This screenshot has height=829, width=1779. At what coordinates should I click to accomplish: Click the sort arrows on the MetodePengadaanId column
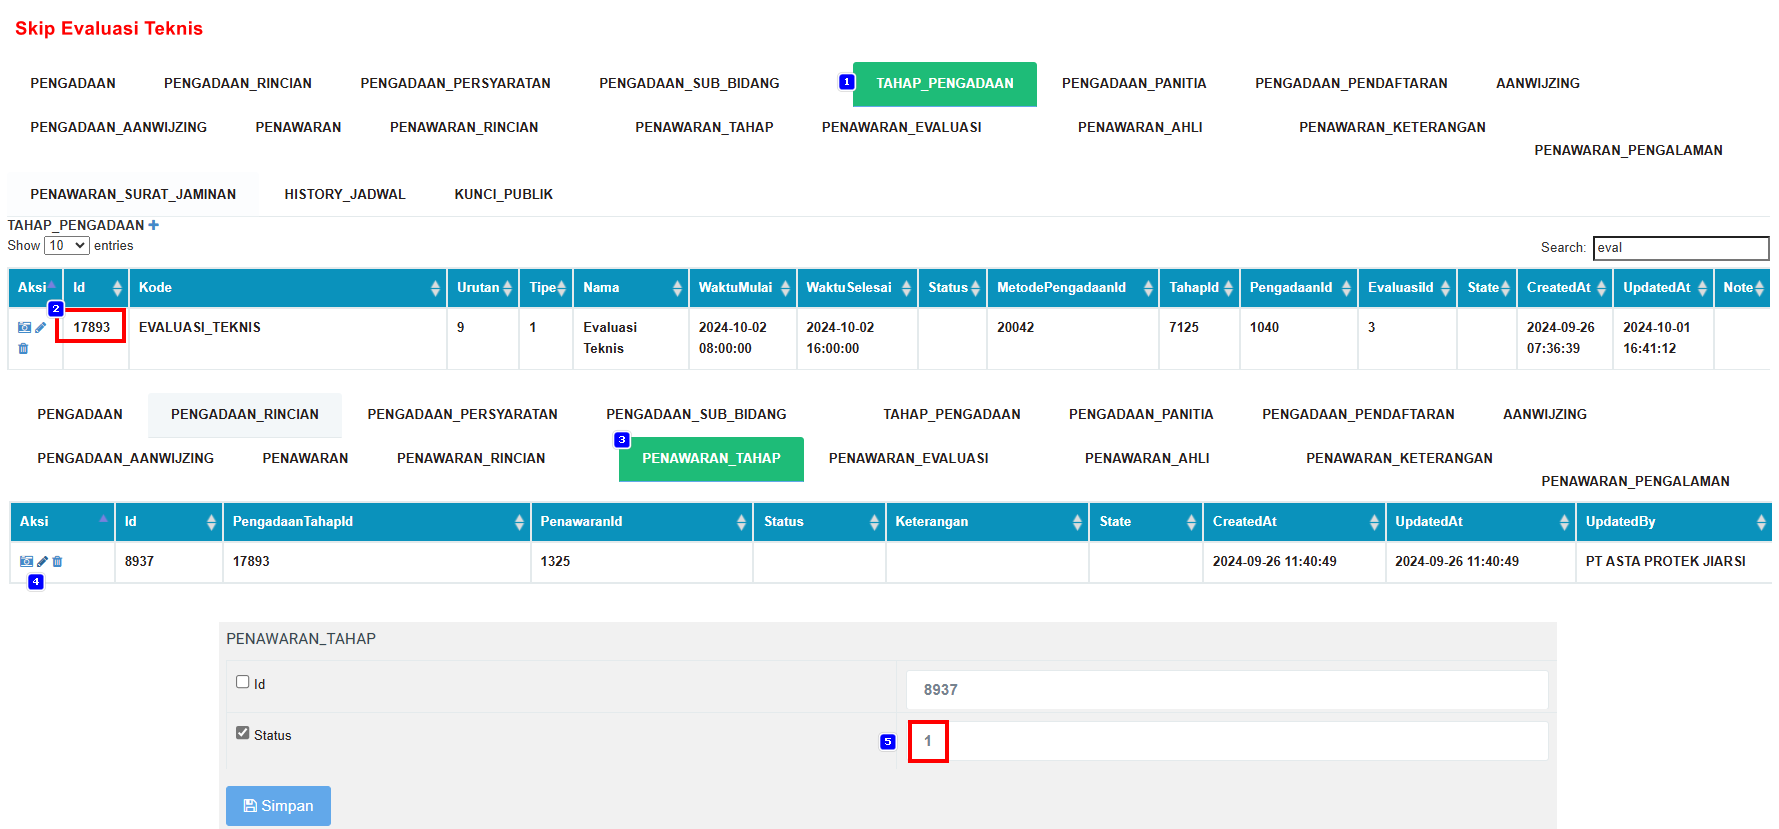[x=1148, y=288]
